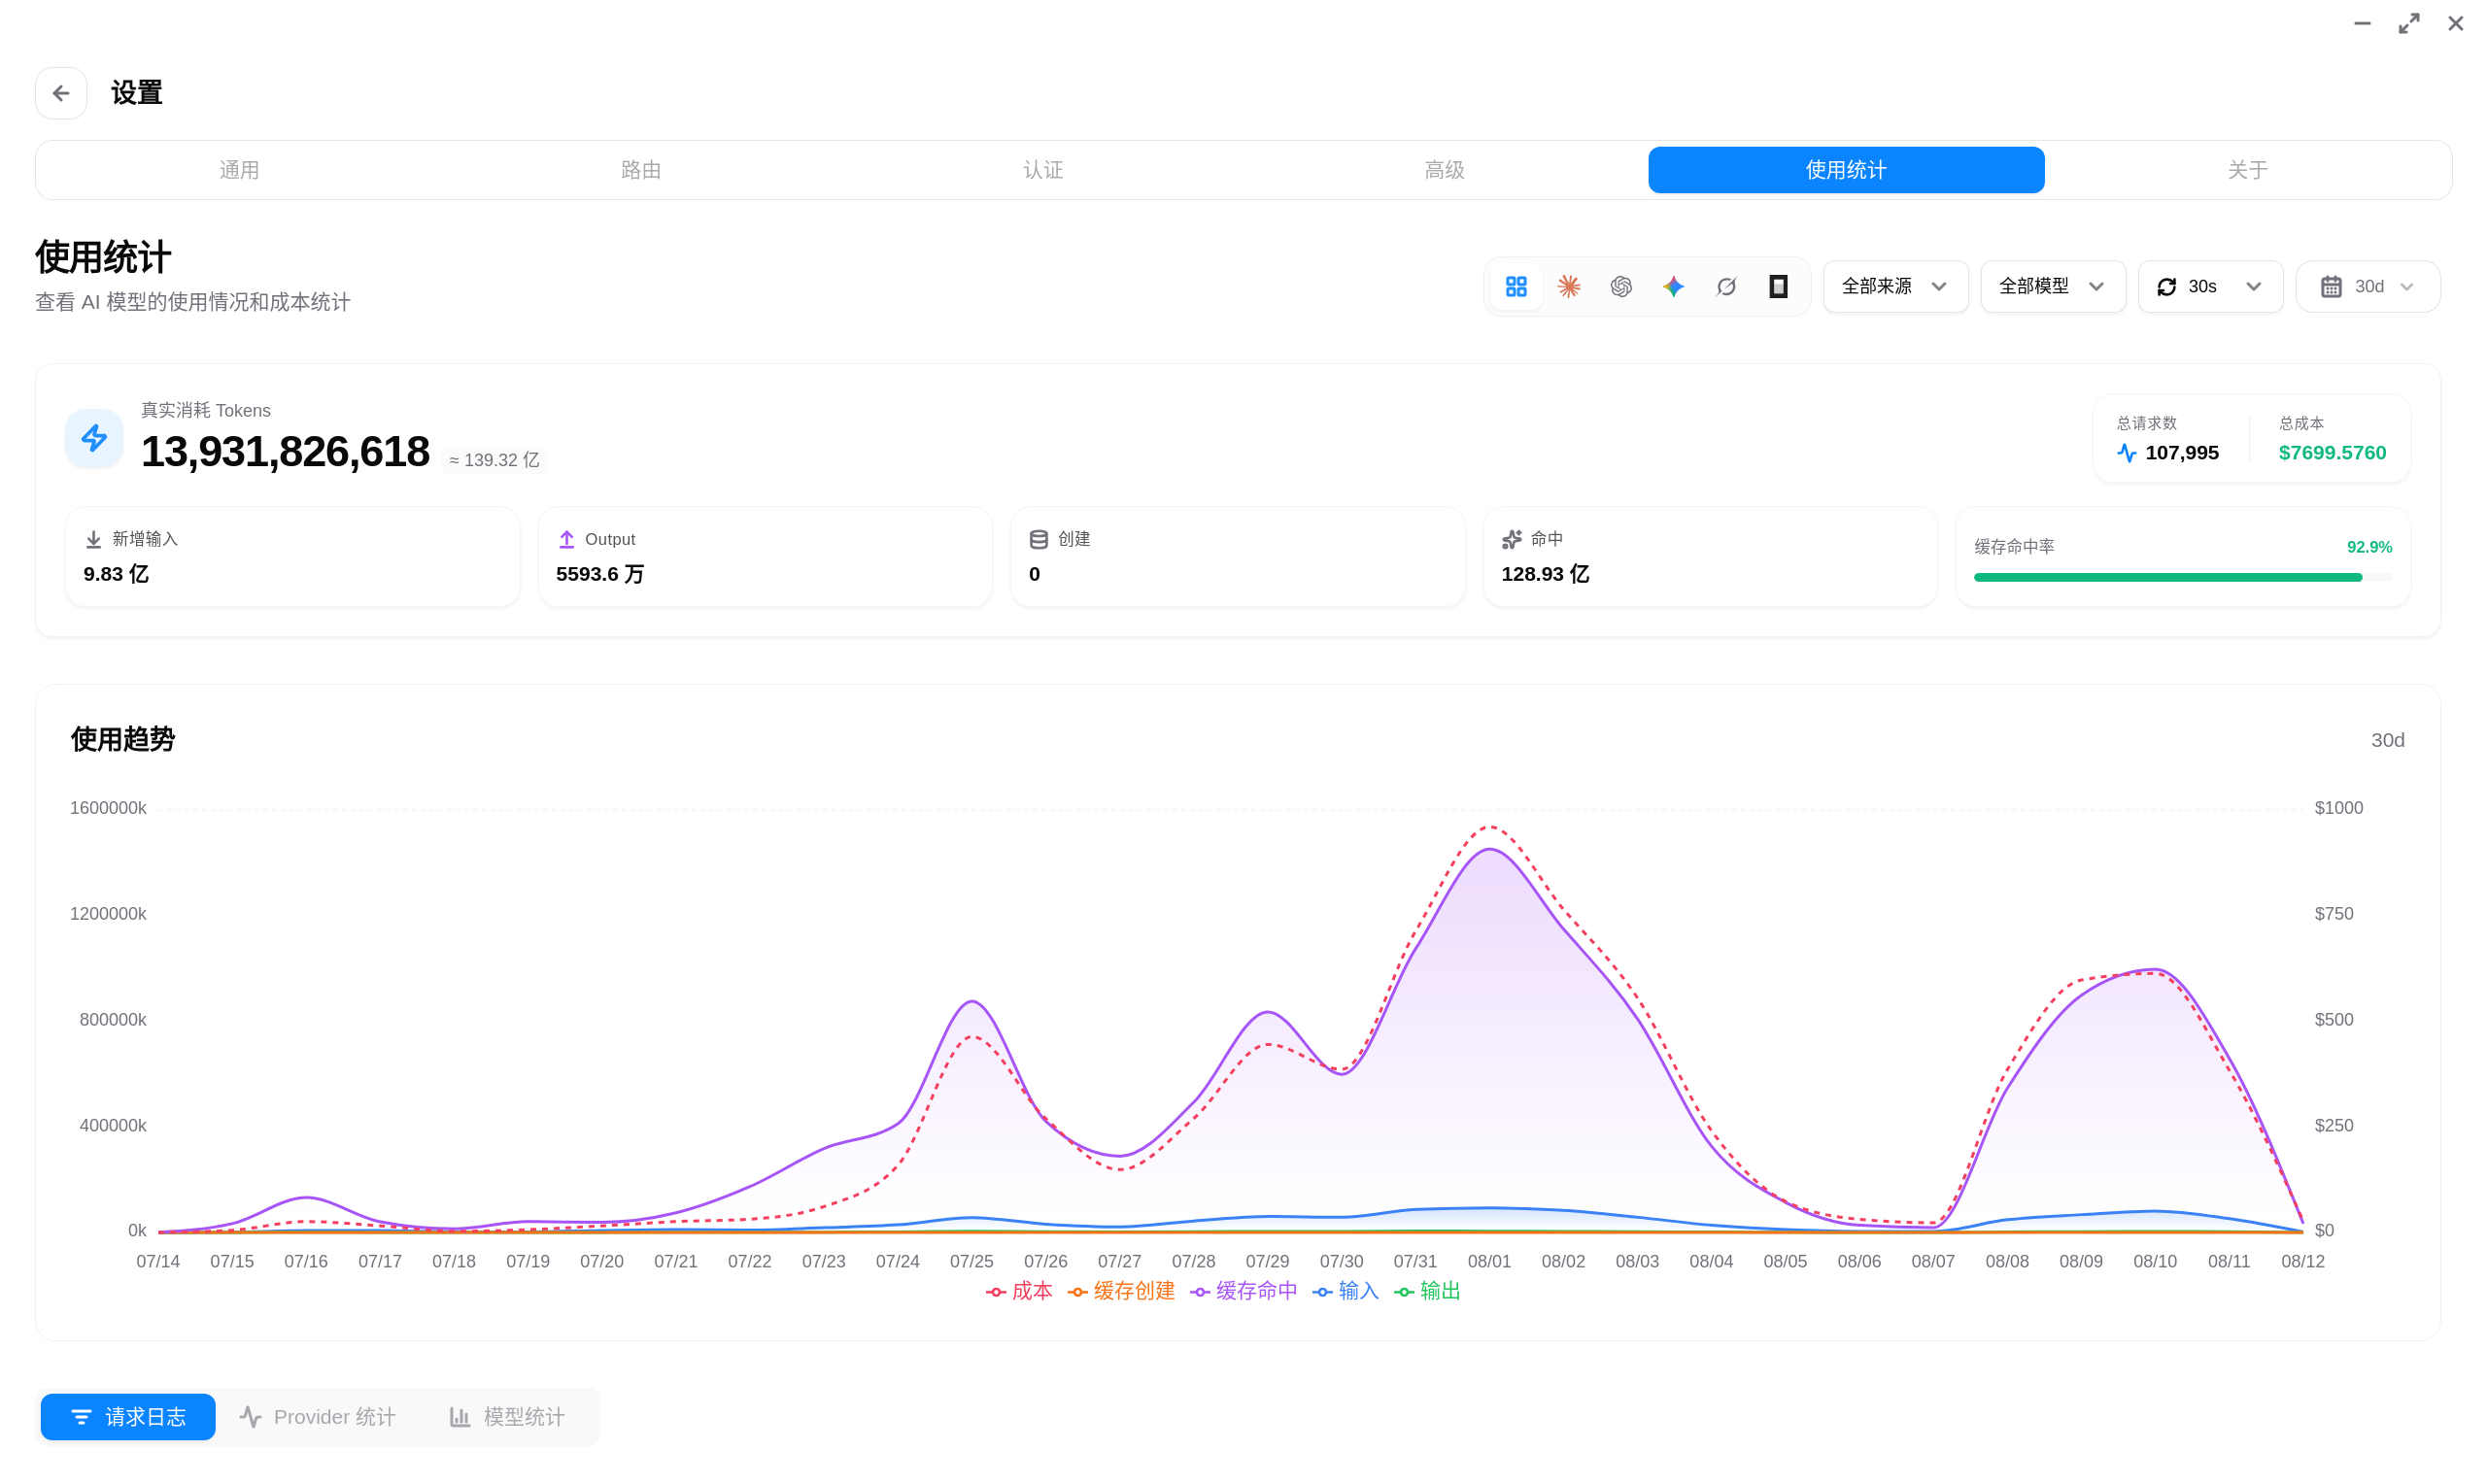This screenshot has width=2487, height=1484.
Task: Click the lightning bolt Tokens icon
Action: 94,438
